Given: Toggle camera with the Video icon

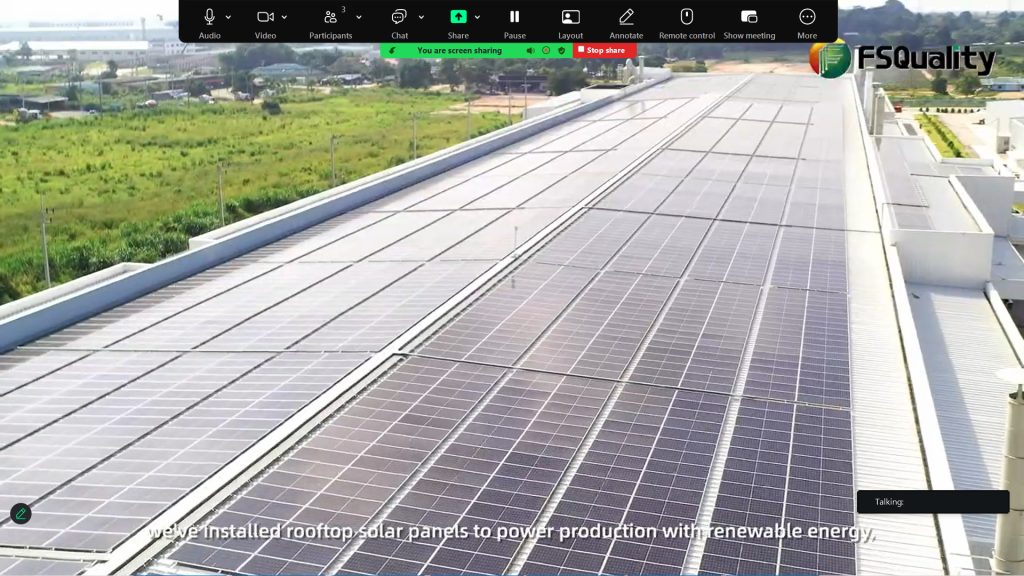Looking at the screenshot, I should point(265,17).
